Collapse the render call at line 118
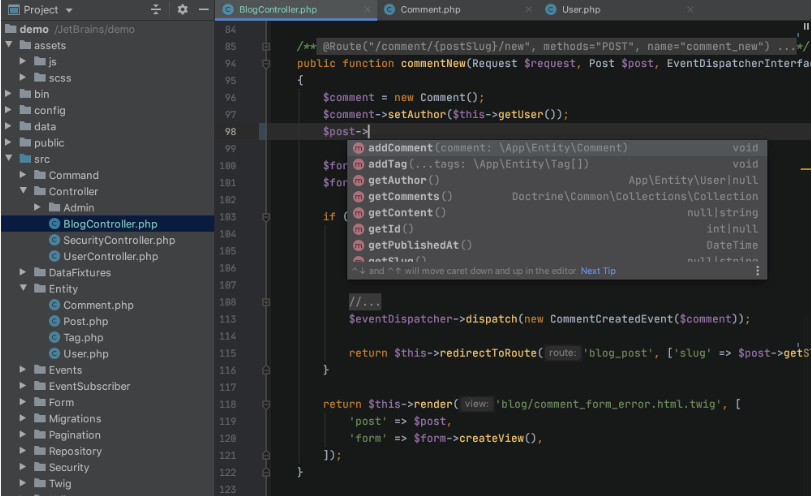Screen dimensions: 811x496 (x=266, y=404)
